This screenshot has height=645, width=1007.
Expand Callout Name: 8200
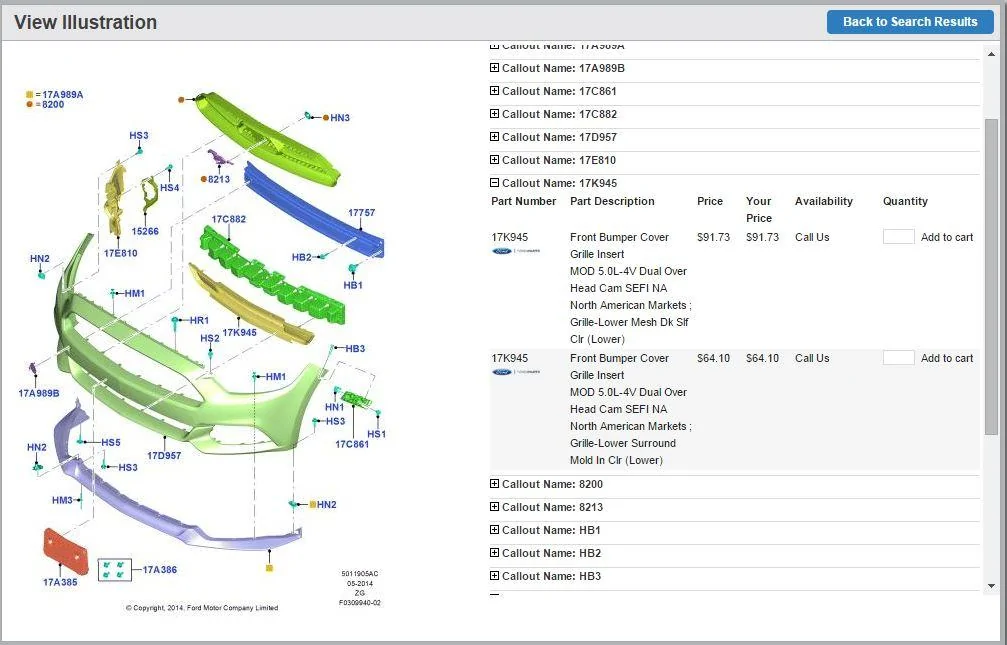tap(494, 484)
